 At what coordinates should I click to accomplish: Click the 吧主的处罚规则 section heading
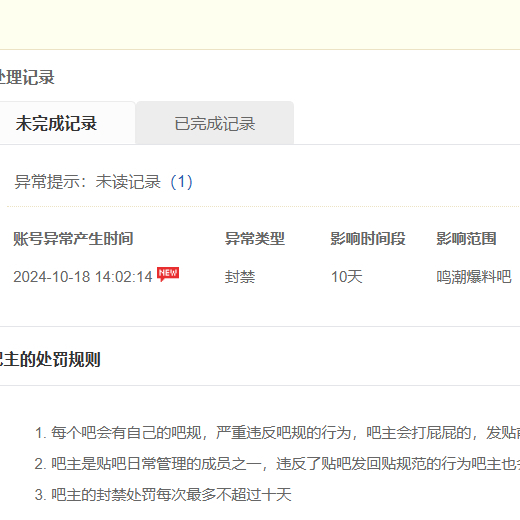click(x=50, y=359)
